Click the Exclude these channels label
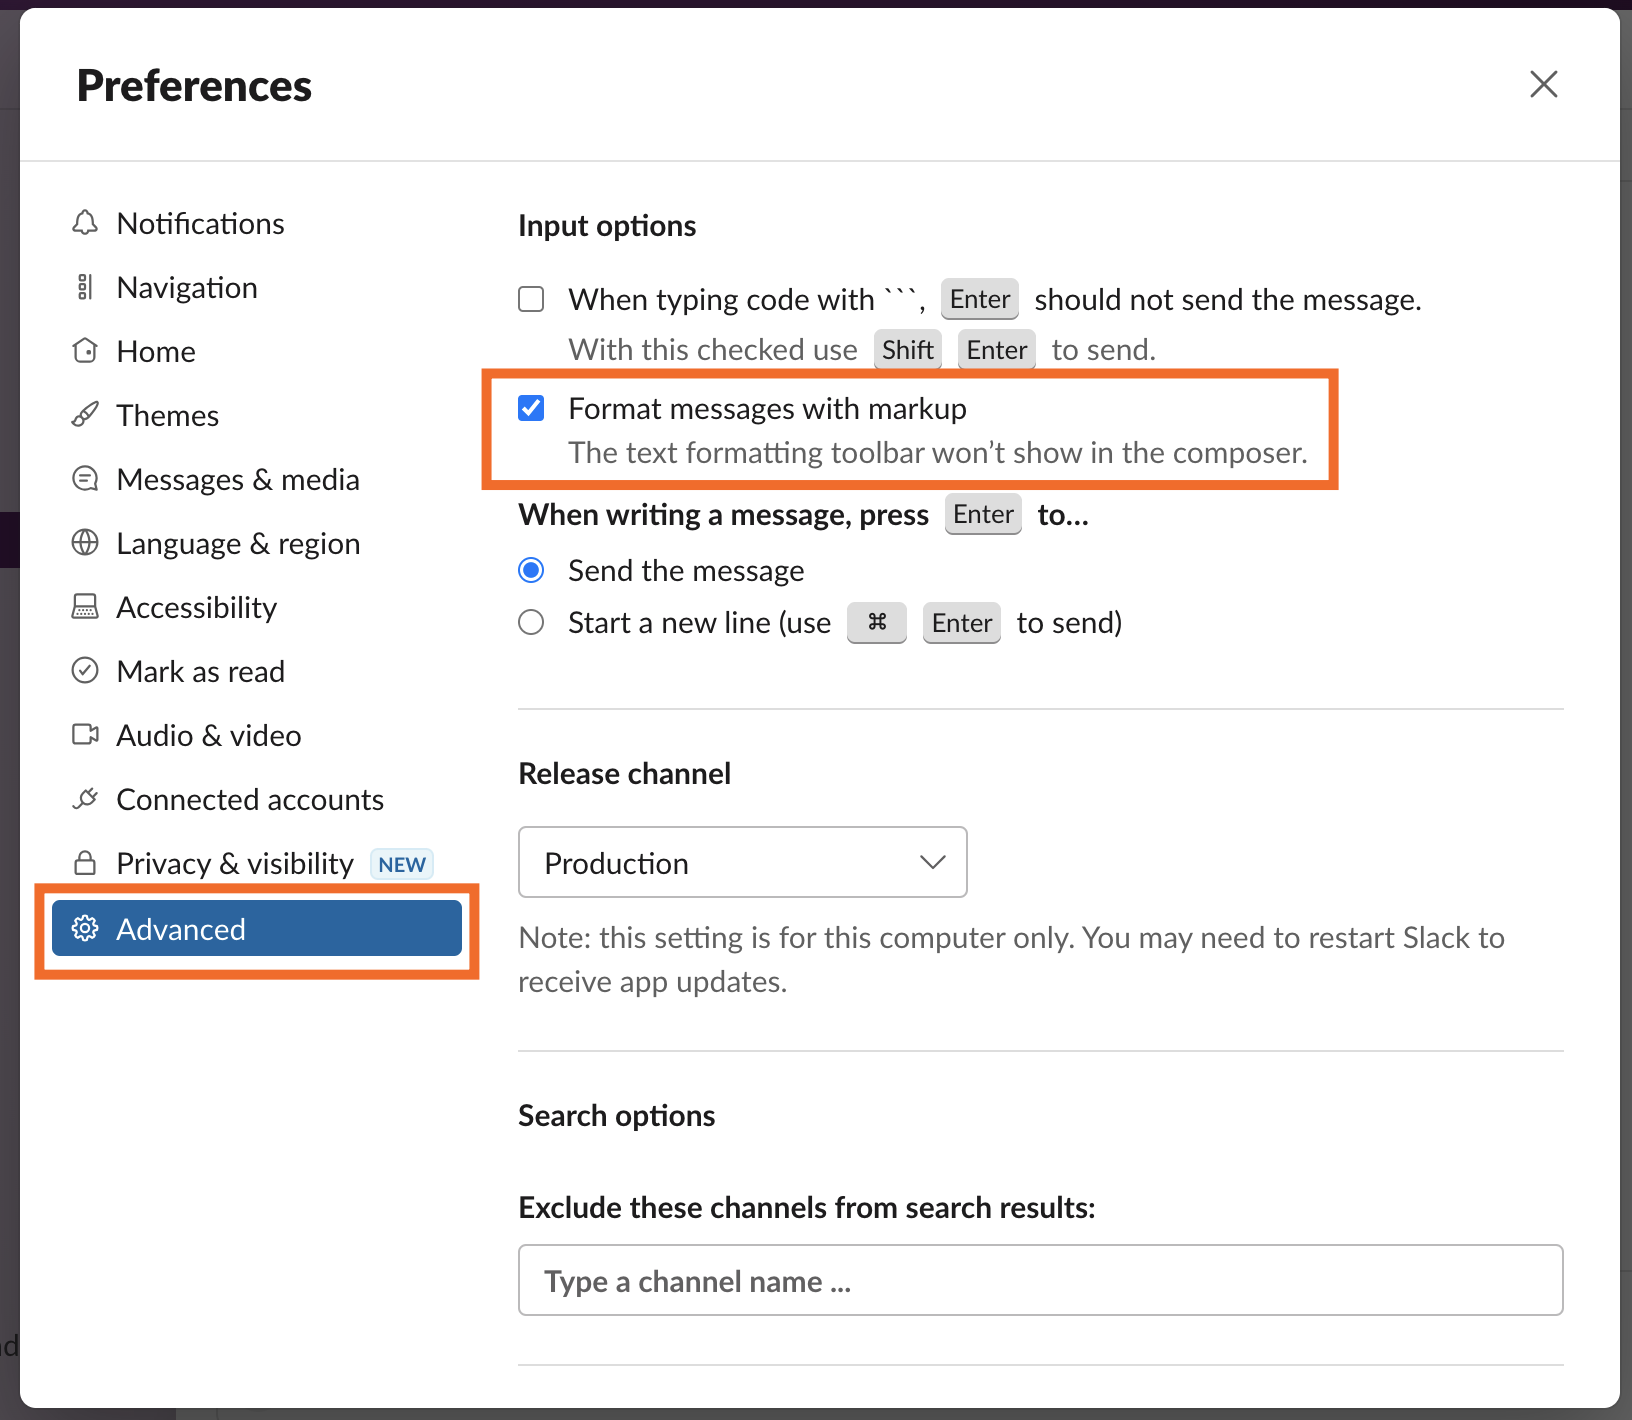This screenshot has width=1632, height=1420. 807,1207
